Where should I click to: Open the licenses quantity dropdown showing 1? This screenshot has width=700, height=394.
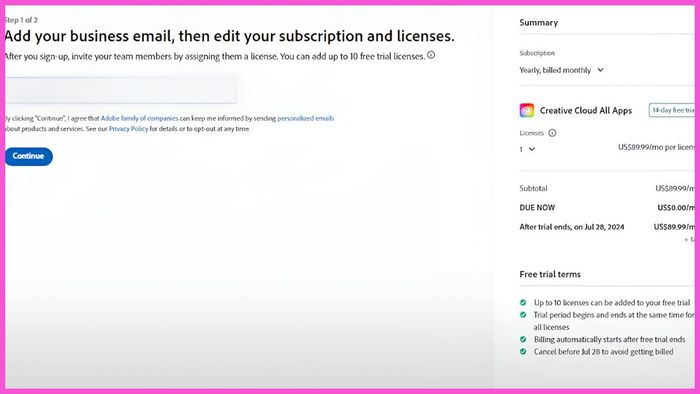point(527,149)
